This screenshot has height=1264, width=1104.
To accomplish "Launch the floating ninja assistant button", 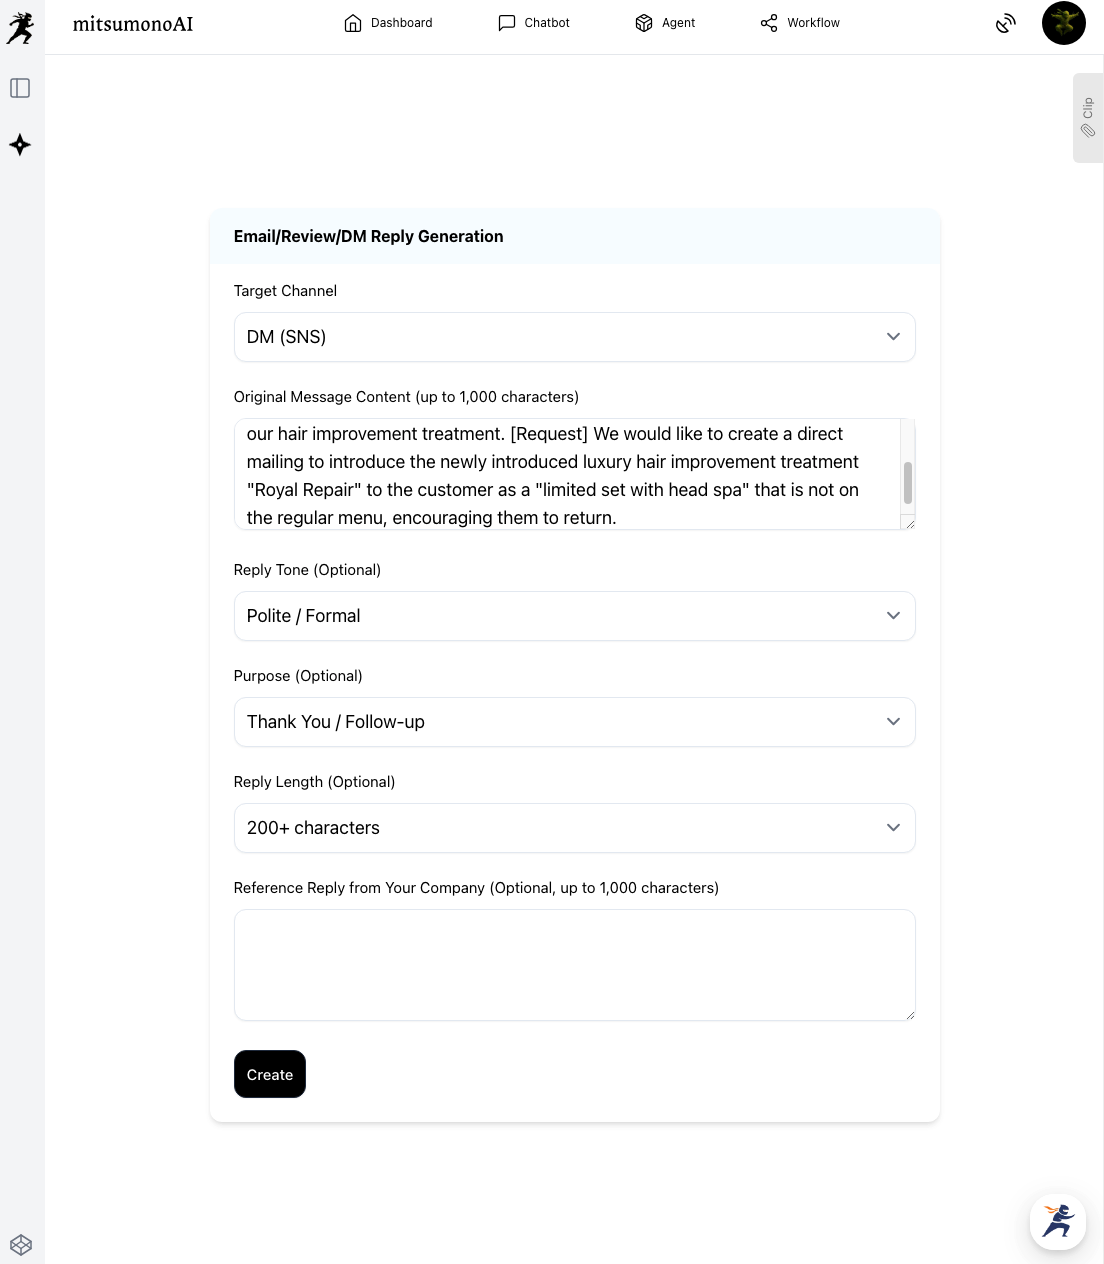I will click(1057, 1221).
